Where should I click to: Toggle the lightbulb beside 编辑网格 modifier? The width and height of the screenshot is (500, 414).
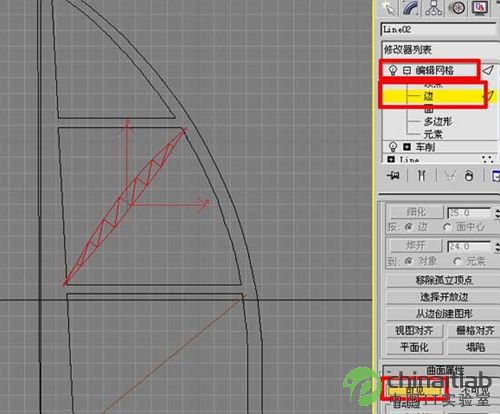tap(393, 70)
